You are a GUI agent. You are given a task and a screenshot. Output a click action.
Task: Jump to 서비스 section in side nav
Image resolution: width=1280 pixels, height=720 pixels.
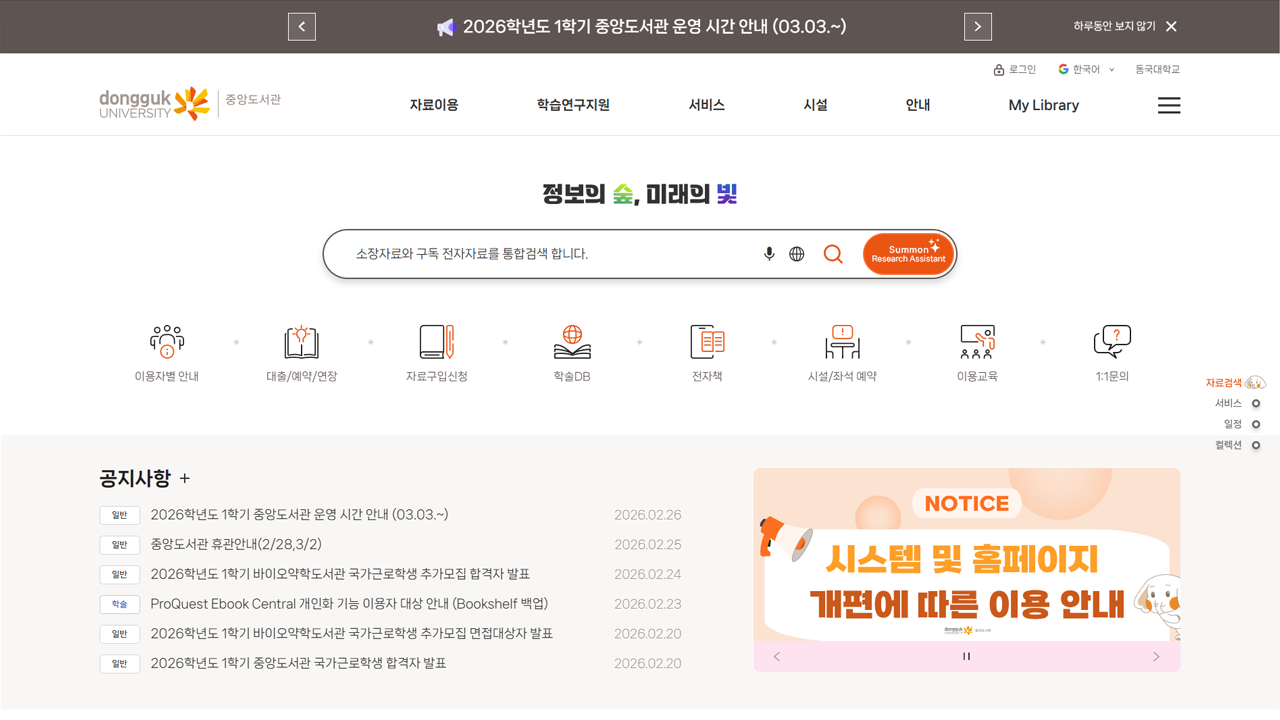point(1237,404)
